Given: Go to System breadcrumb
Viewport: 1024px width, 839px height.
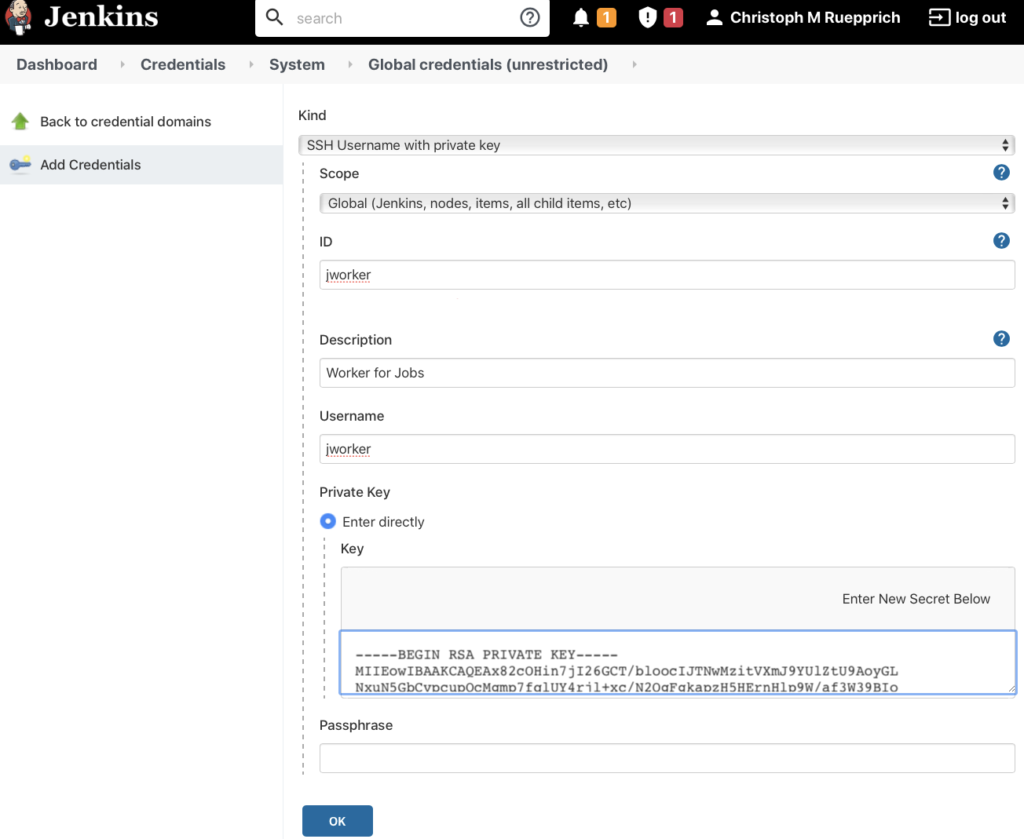Looking at the screenshot, I should click(x=297, y=64).
